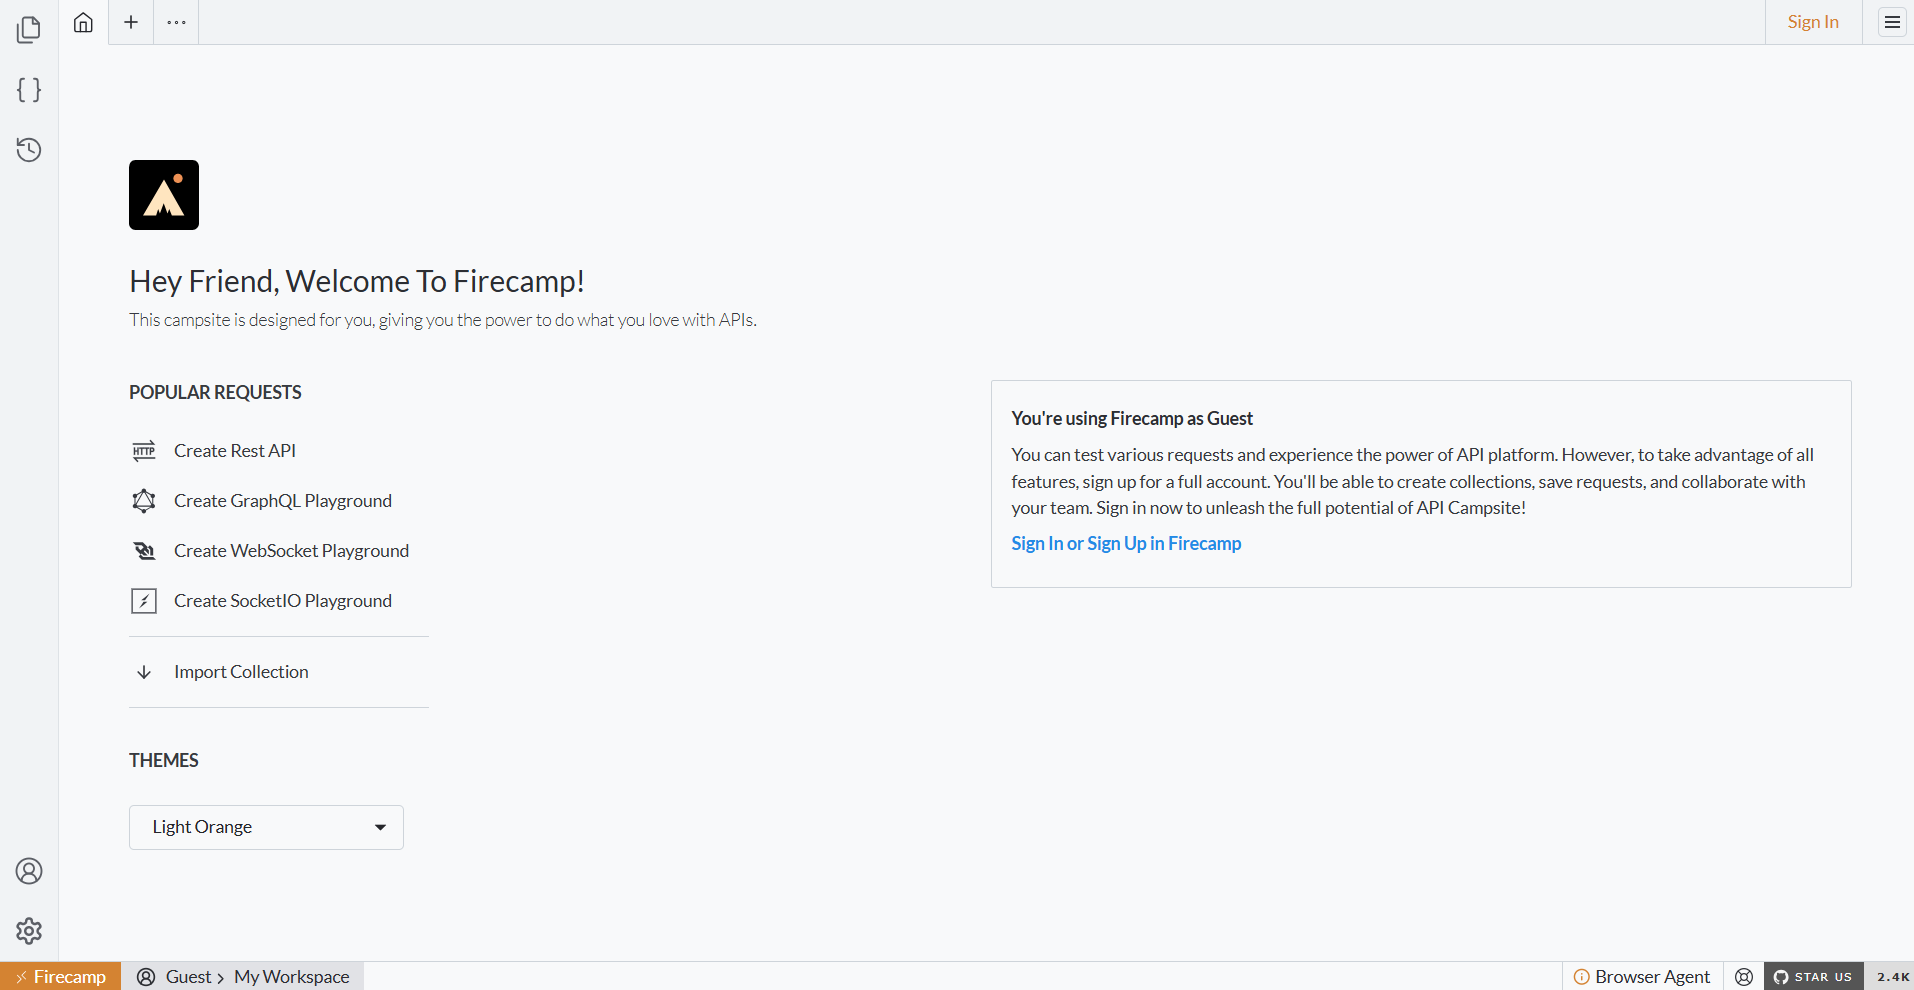
Task: Select Create Rest API
Action: 235,451
